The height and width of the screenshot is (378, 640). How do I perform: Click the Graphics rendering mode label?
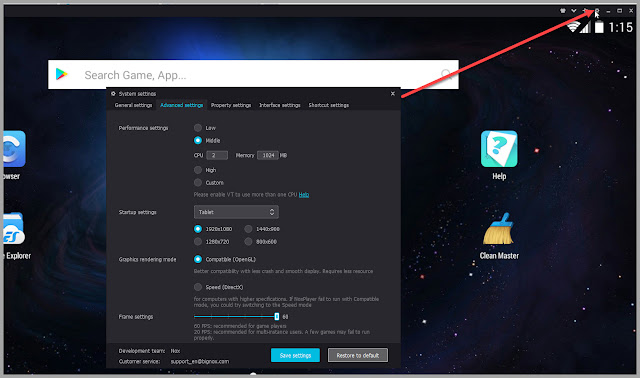point(147,259)
